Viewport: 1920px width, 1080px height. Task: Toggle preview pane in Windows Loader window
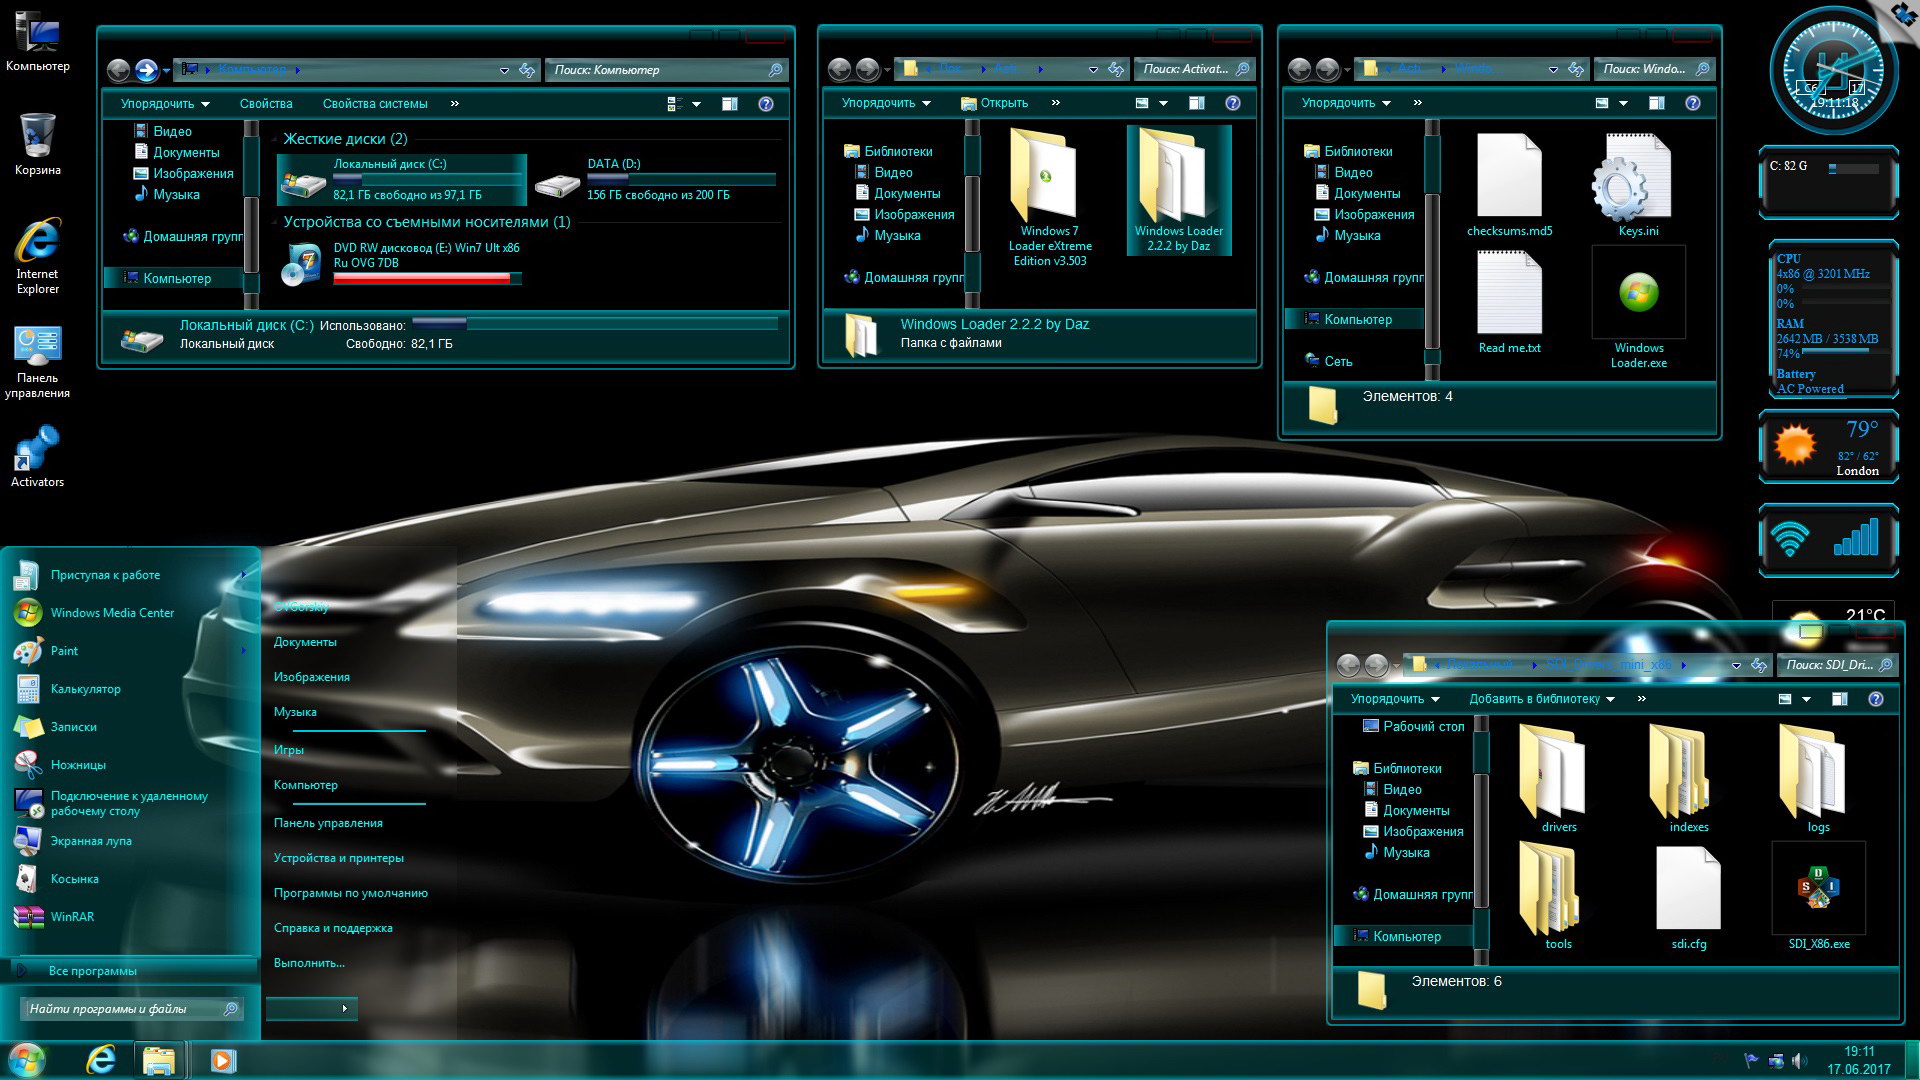tap(1657, 103)
